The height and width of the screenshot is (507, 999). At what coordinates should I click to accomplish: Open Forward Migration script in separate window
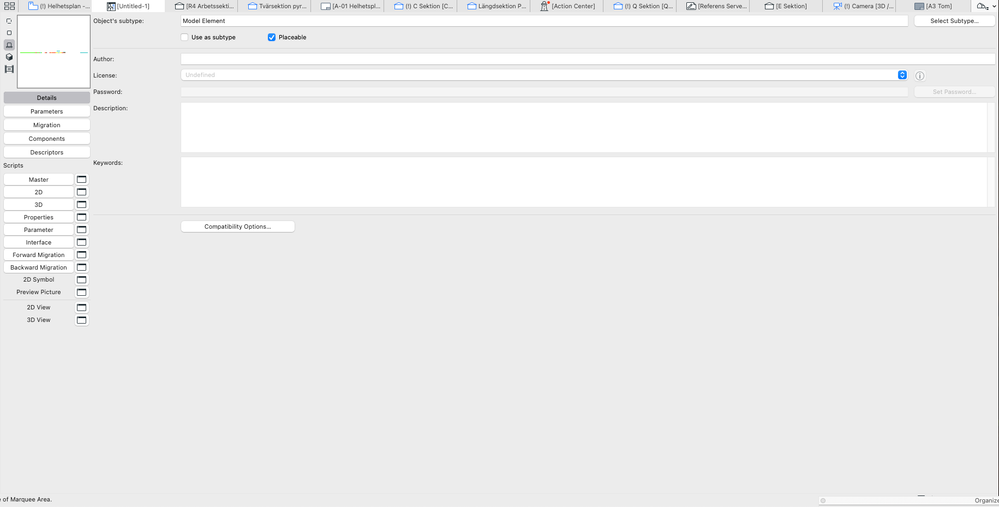point(82,255)
